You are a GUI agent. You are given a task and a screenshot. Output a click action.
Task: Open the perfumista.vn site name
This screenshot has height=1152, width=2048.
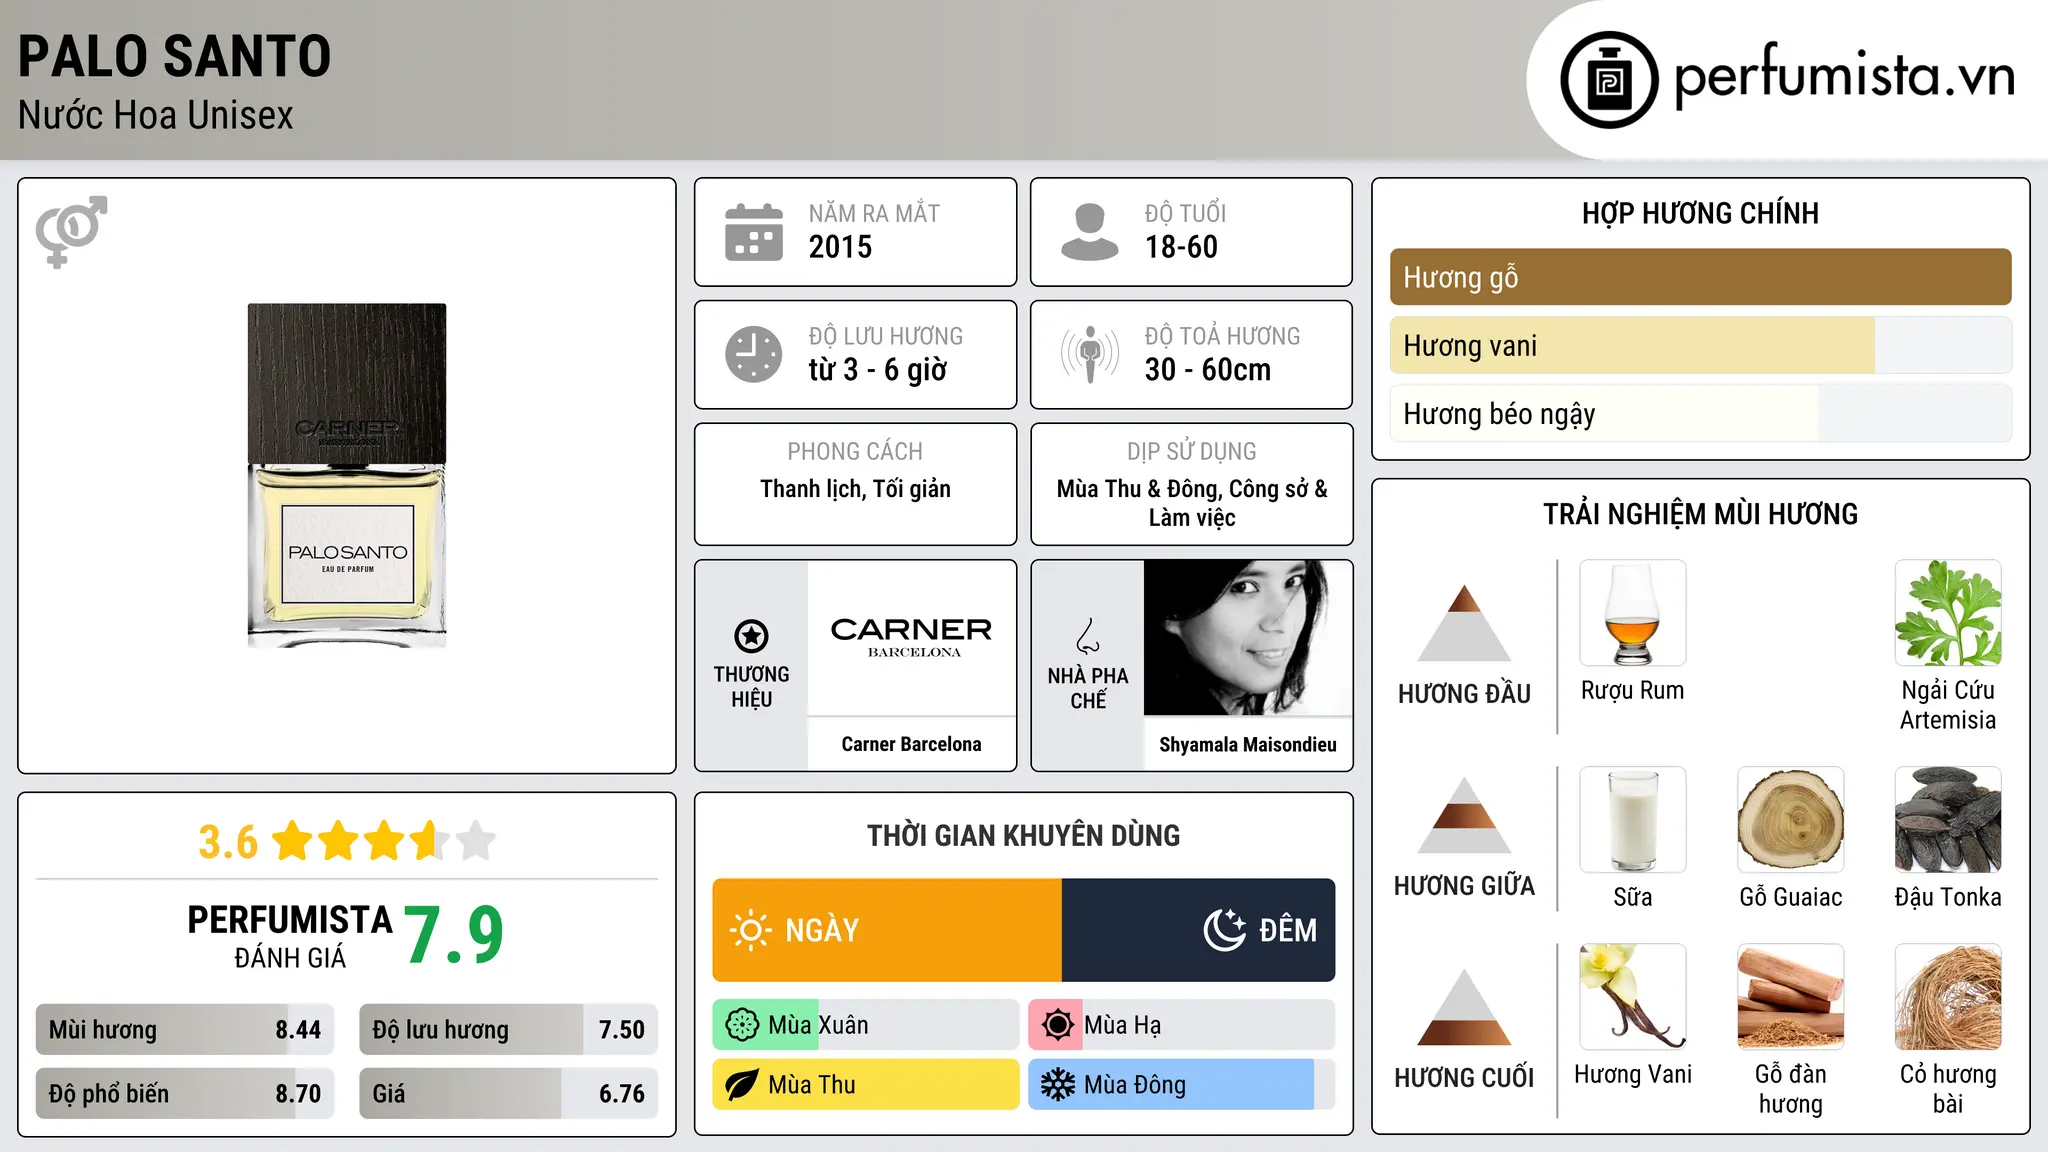click(x=1845, y=78)
